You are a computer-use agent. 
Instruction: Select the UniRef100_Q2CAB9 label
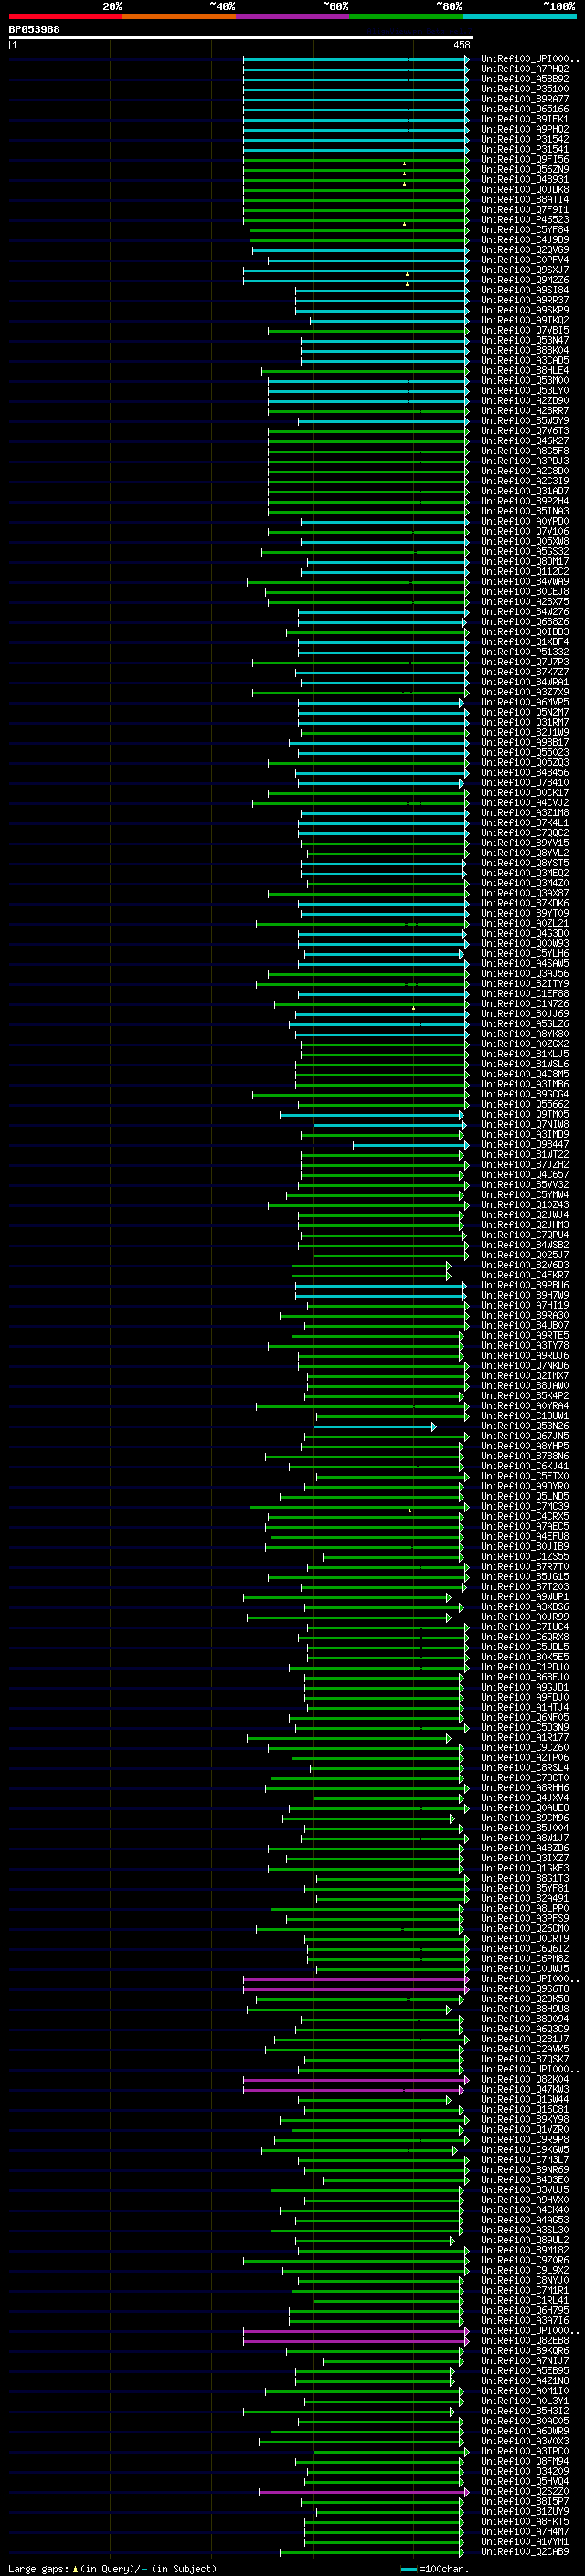pos(524,2551)
